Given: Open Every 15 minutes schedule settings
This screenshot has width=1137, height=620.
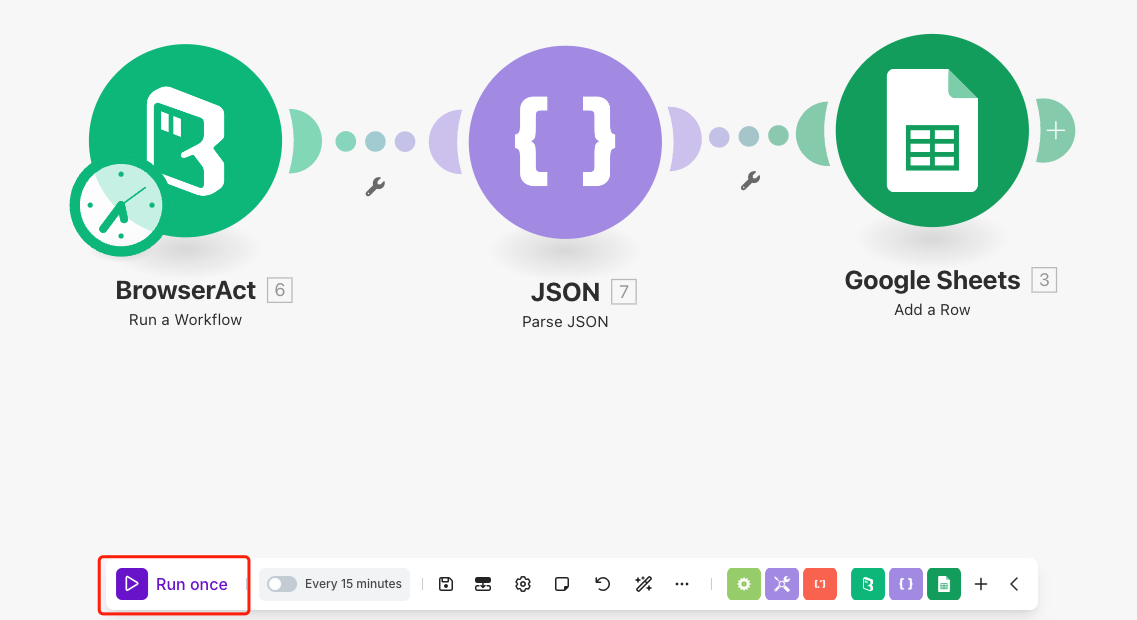Looking at the screenshot, I should point(353,584).
